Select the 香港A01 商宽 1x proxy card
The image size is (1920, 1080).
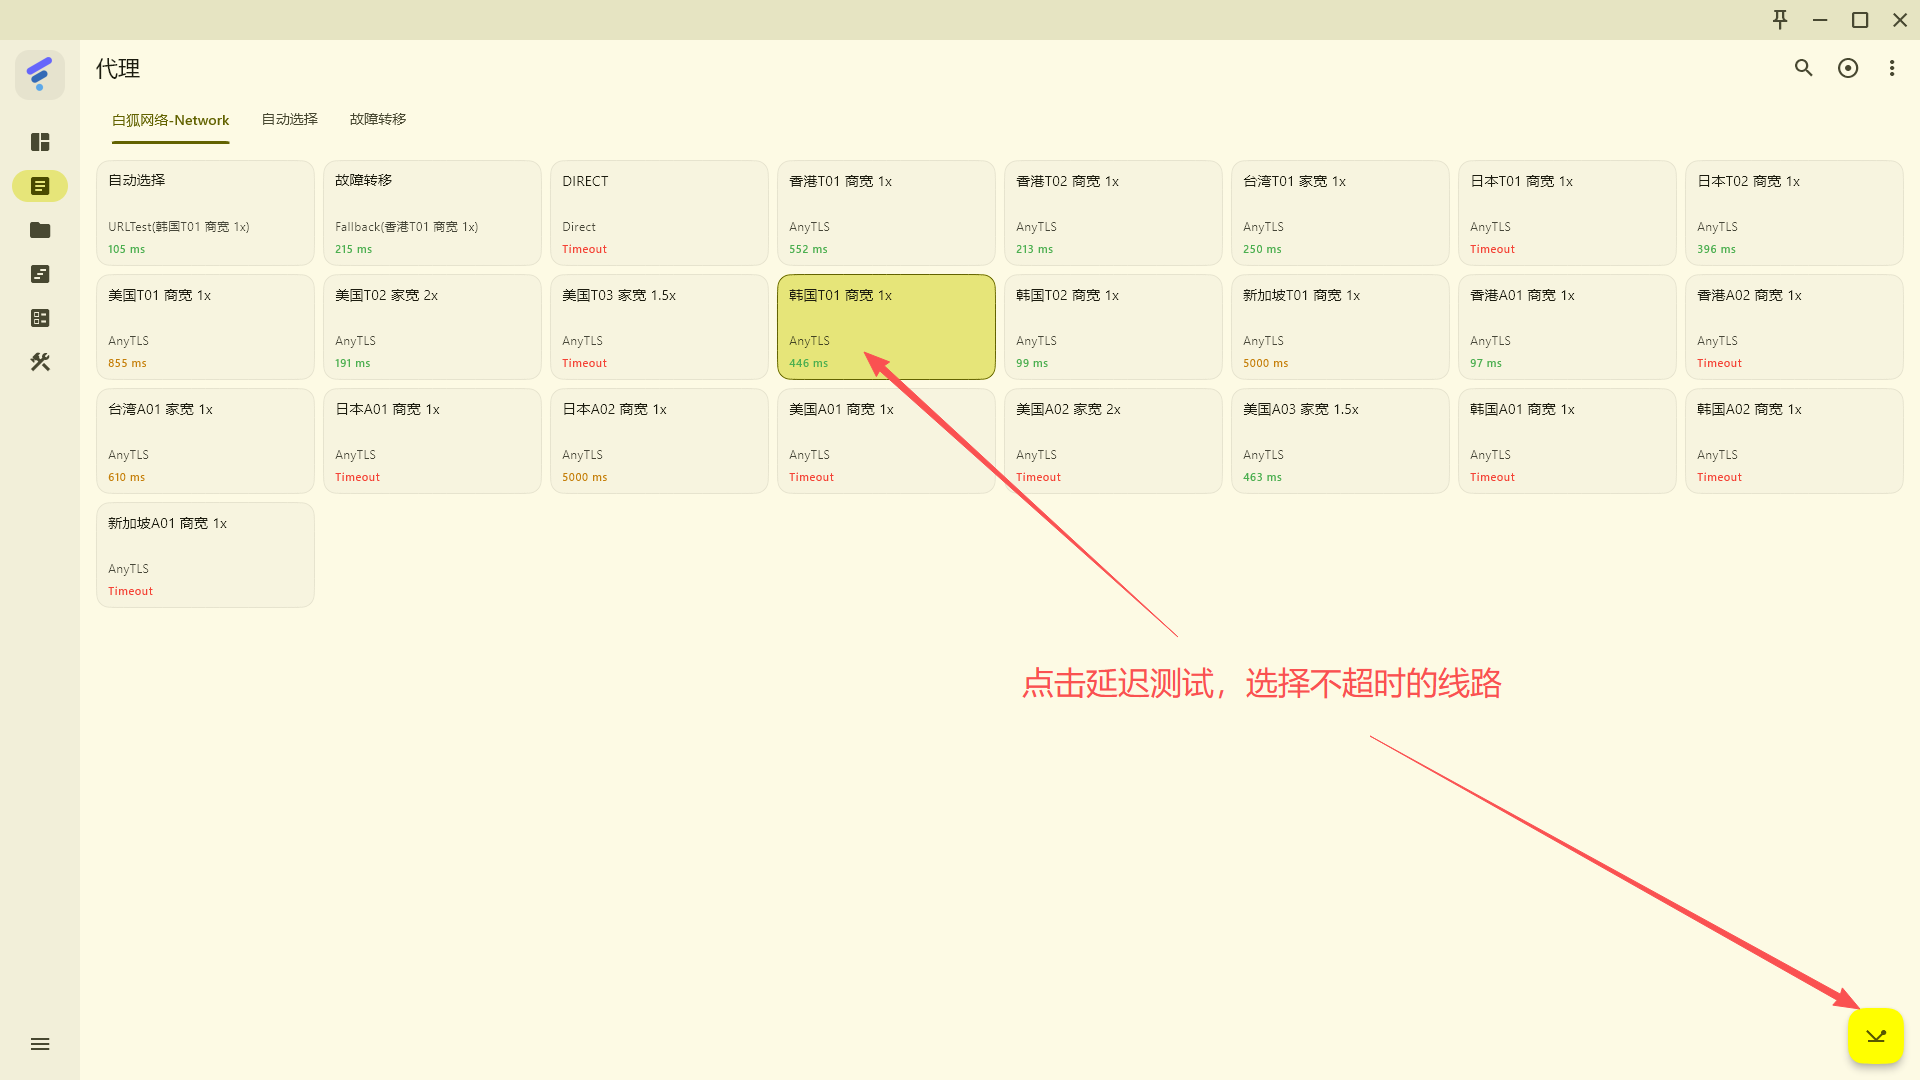[1566, 327]
